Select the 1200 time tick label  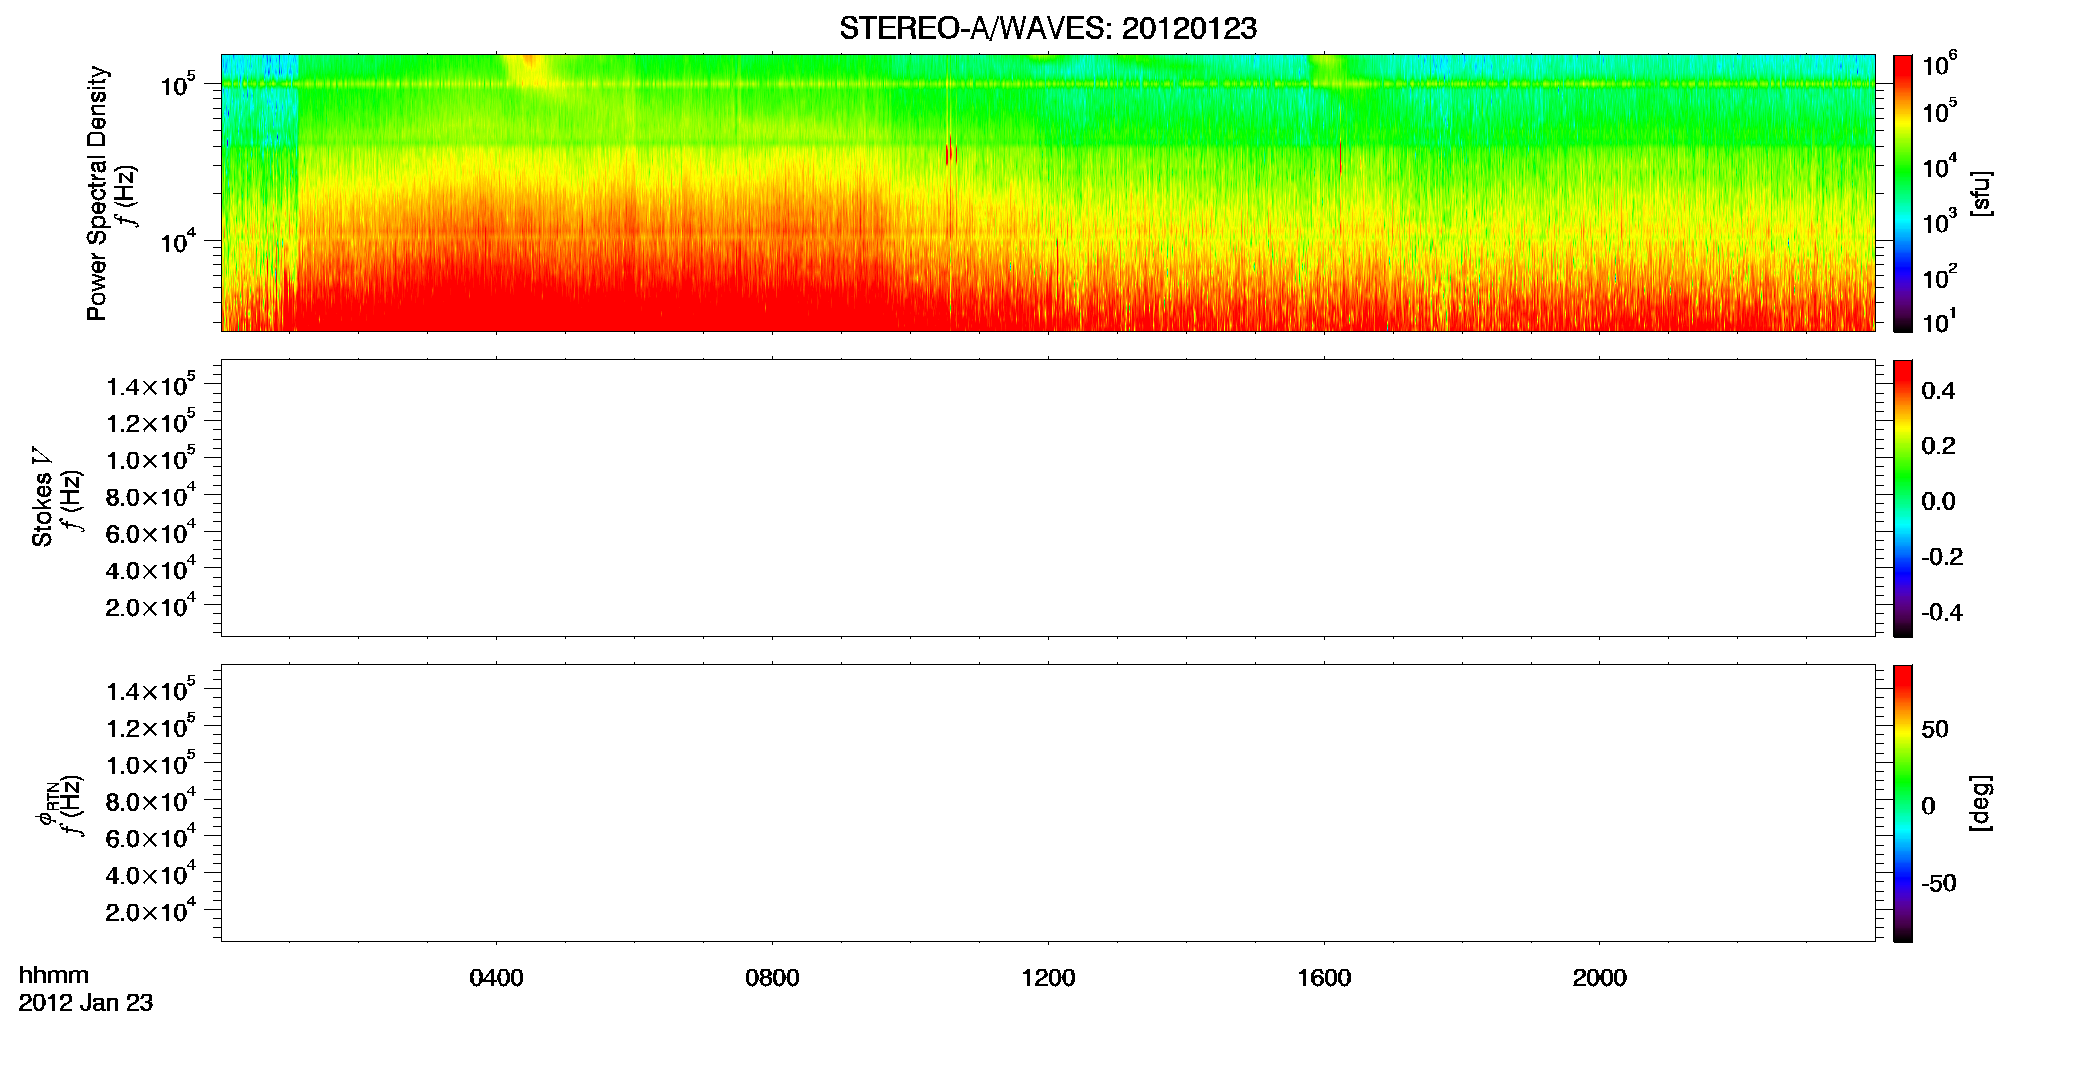pyautogui.click(x=1048, y=978)
